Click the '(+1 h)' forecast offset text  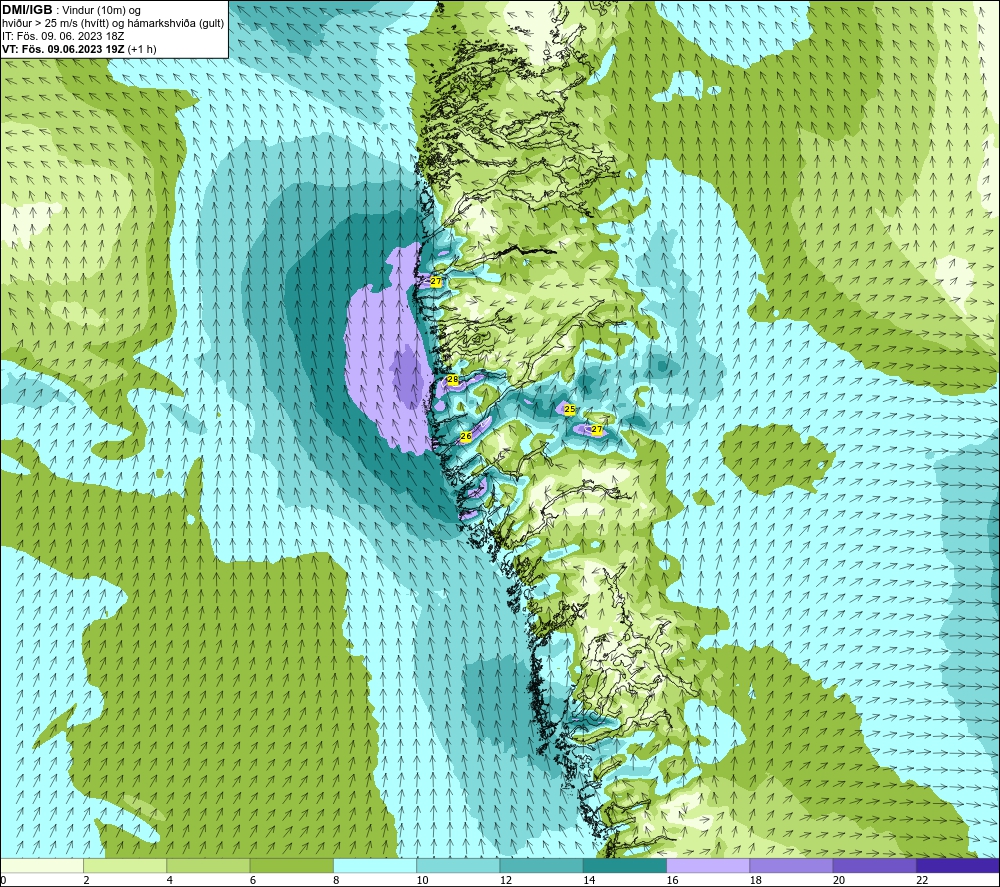(x=142, y=49)
